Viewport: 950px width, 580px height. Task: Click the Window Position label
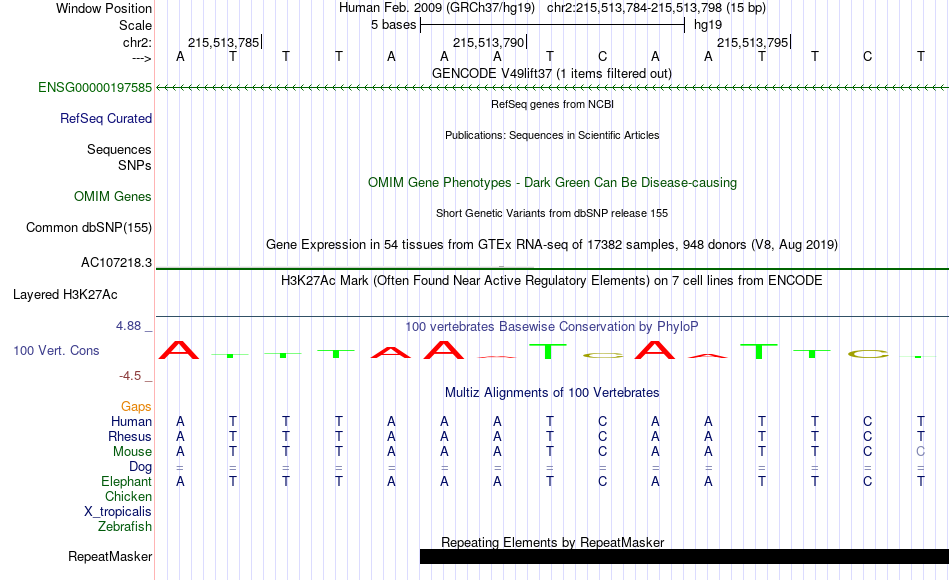coord(104,8)
